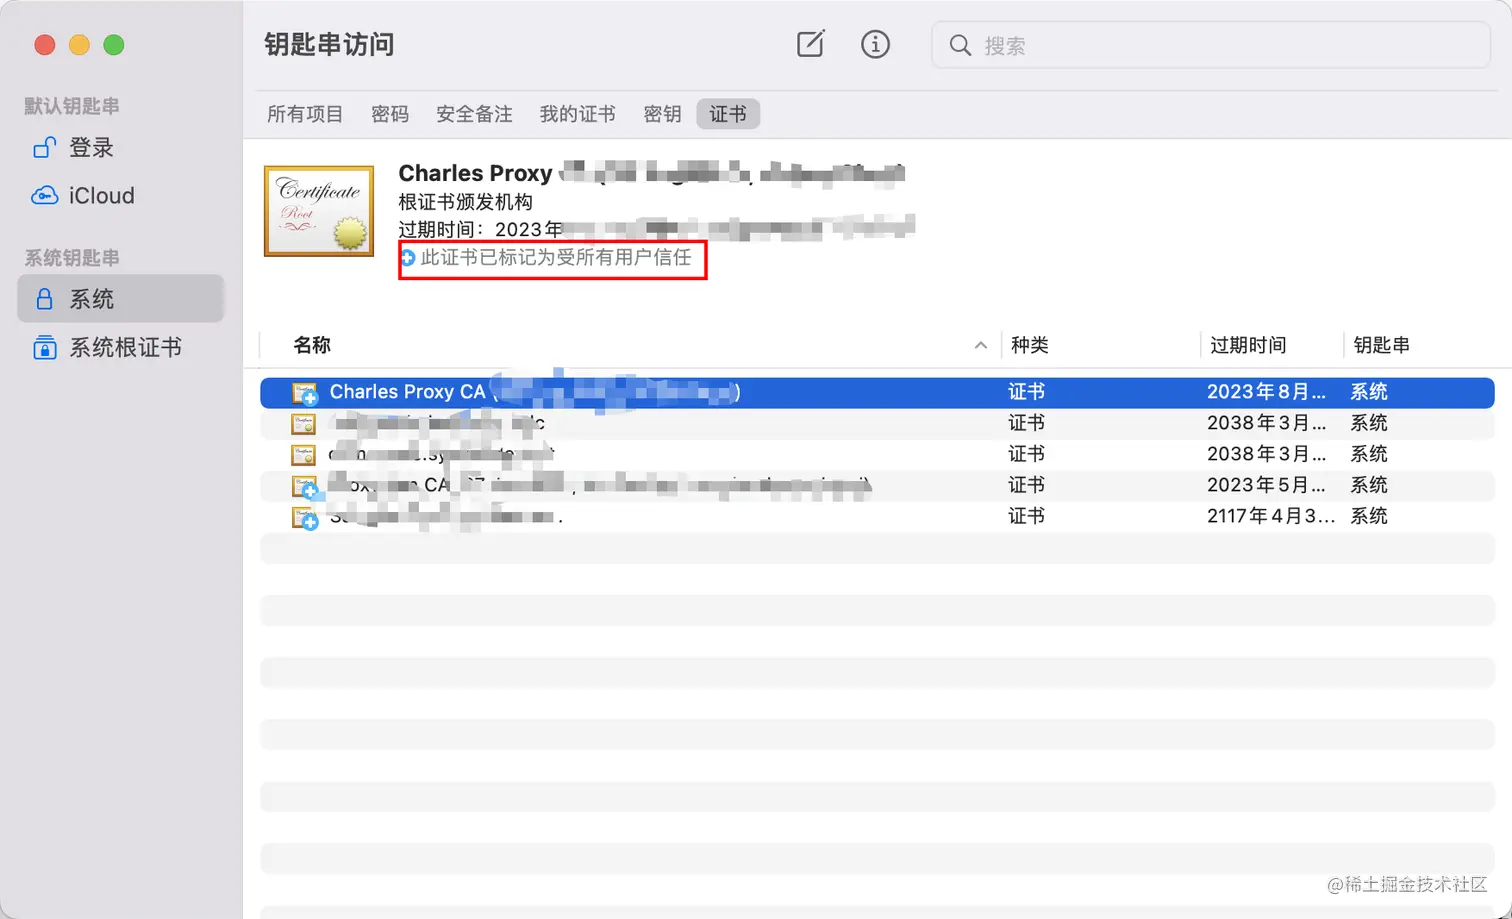The width and height of the screenshot is (1512, 919).
Task: Click the magnifying glass in the search field
Action: [x=959, y=45]
